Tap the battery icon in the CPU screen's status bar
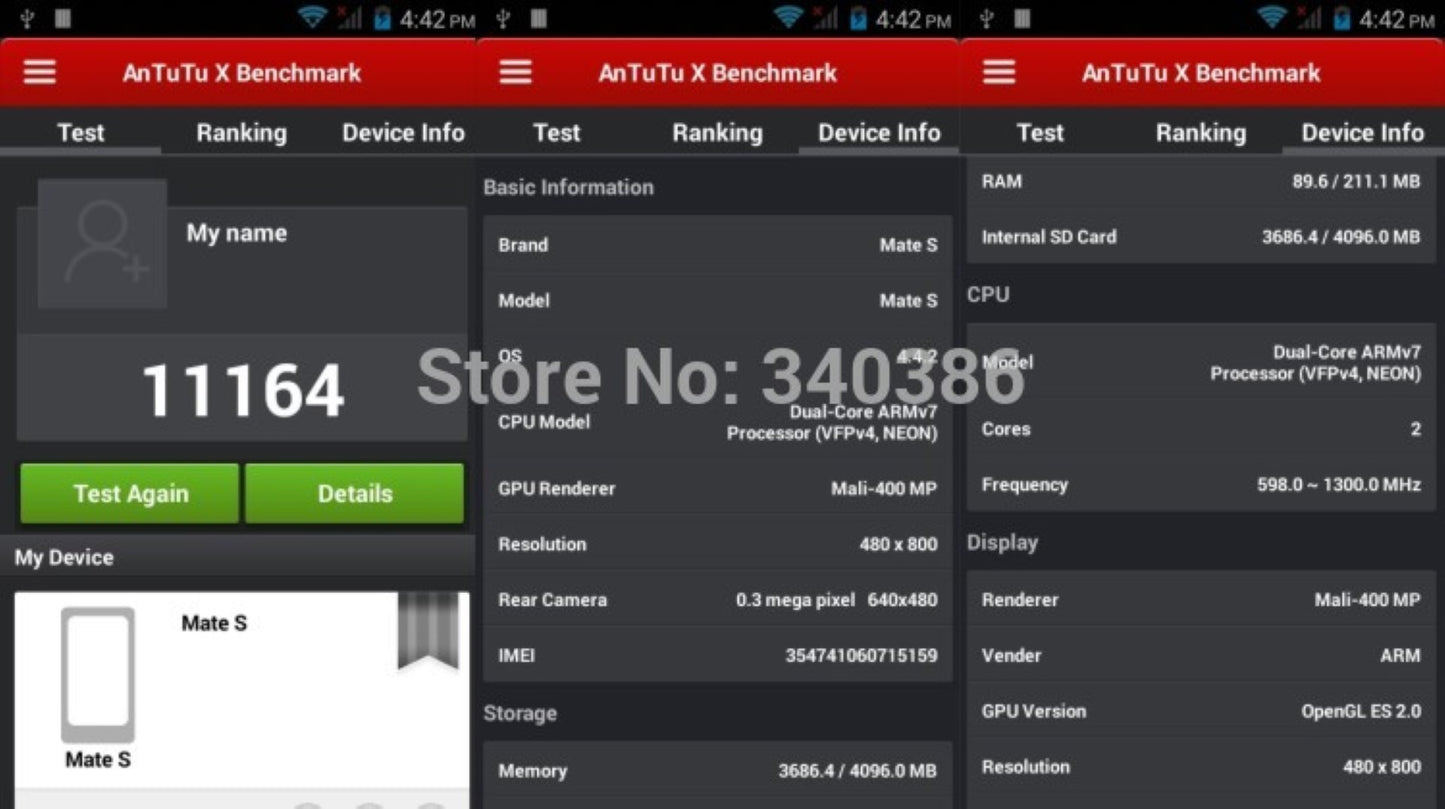The image size is (1445, 809). (x=1342, y=19)
